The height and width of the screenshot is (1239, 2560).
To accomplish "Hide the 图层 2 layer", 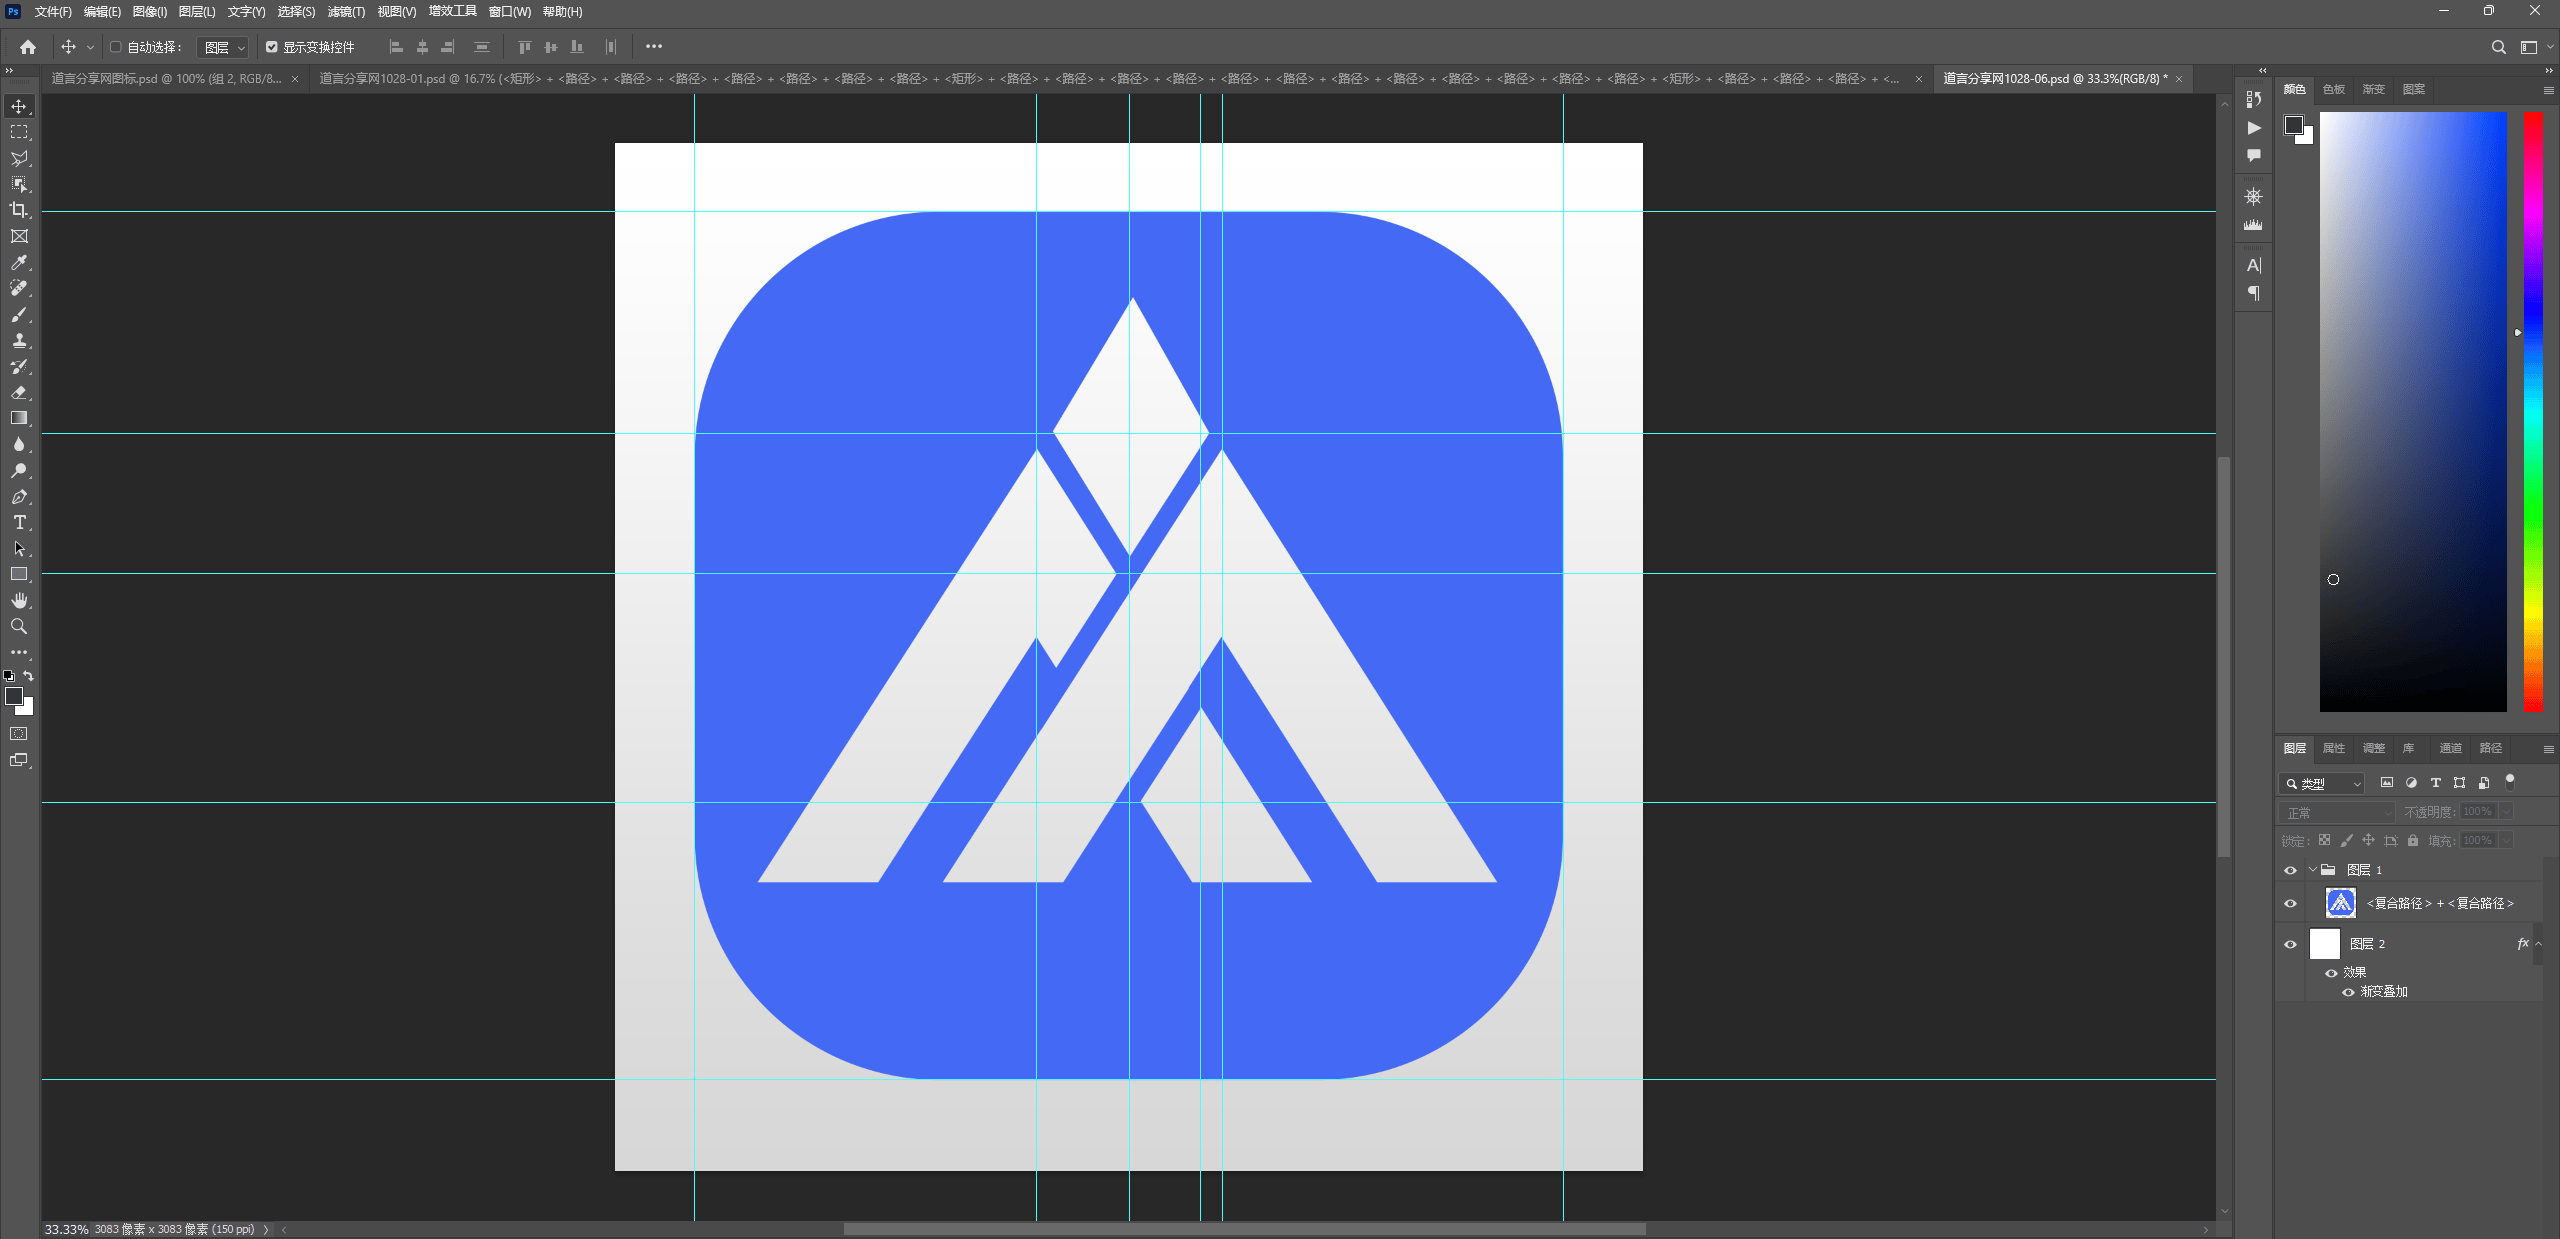I will (2291, 944).
